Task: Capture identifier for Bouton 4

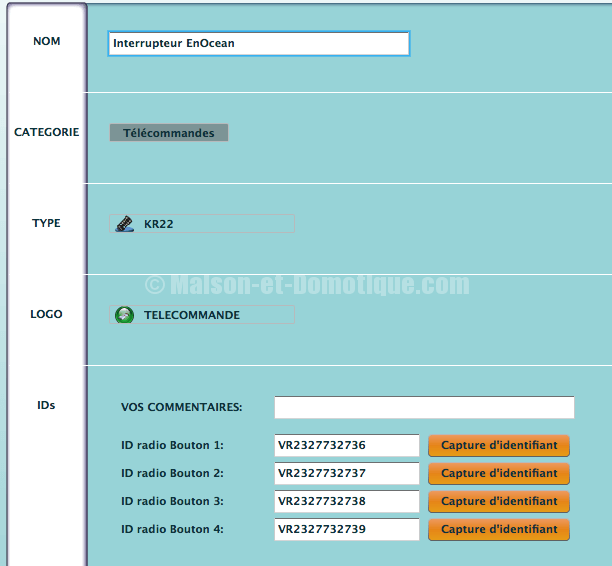Action: [499, 530]
